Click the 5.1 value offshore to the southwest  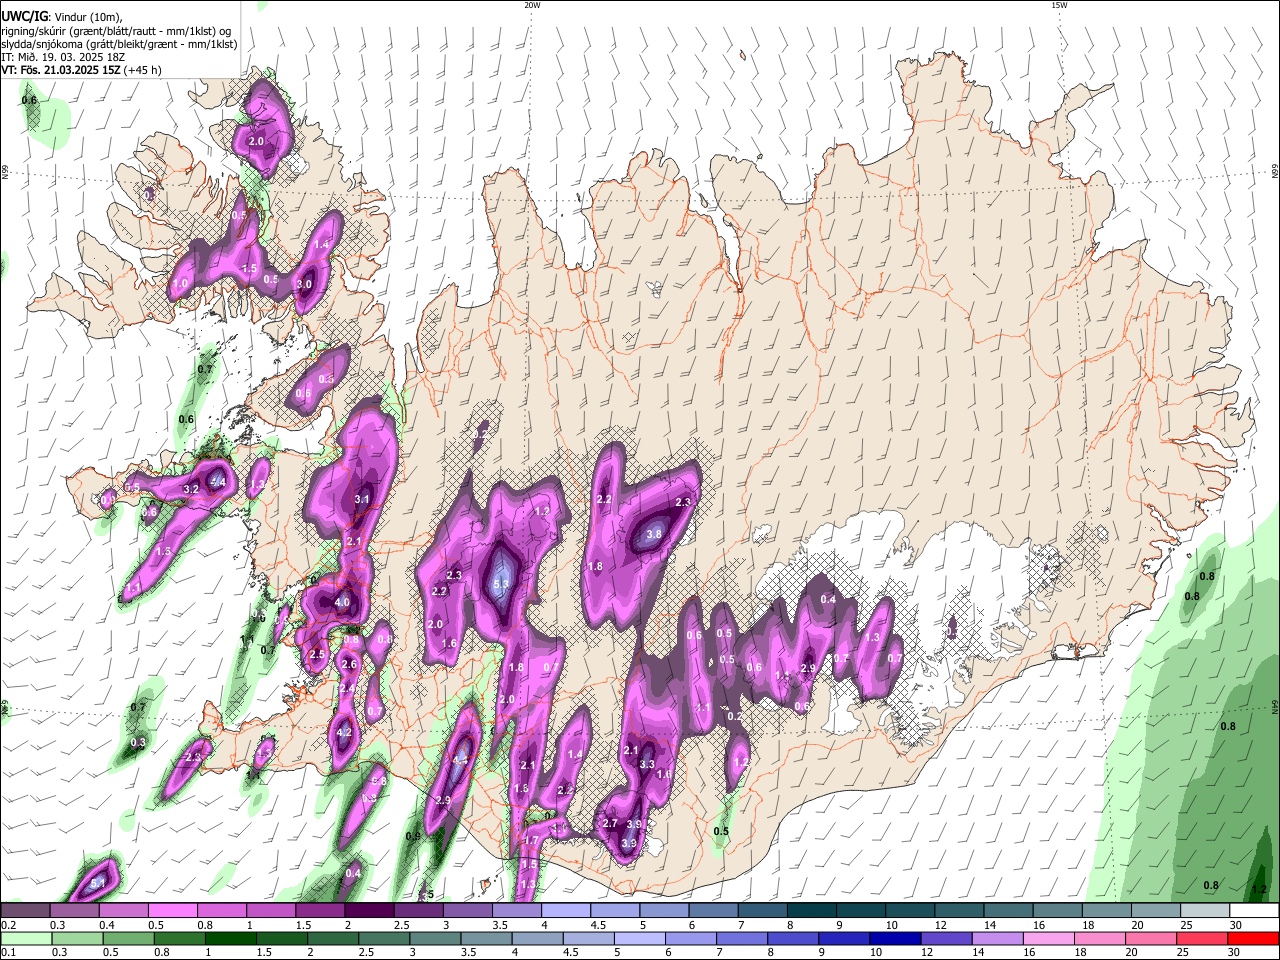pyautogui.click(x=98, y=884)
